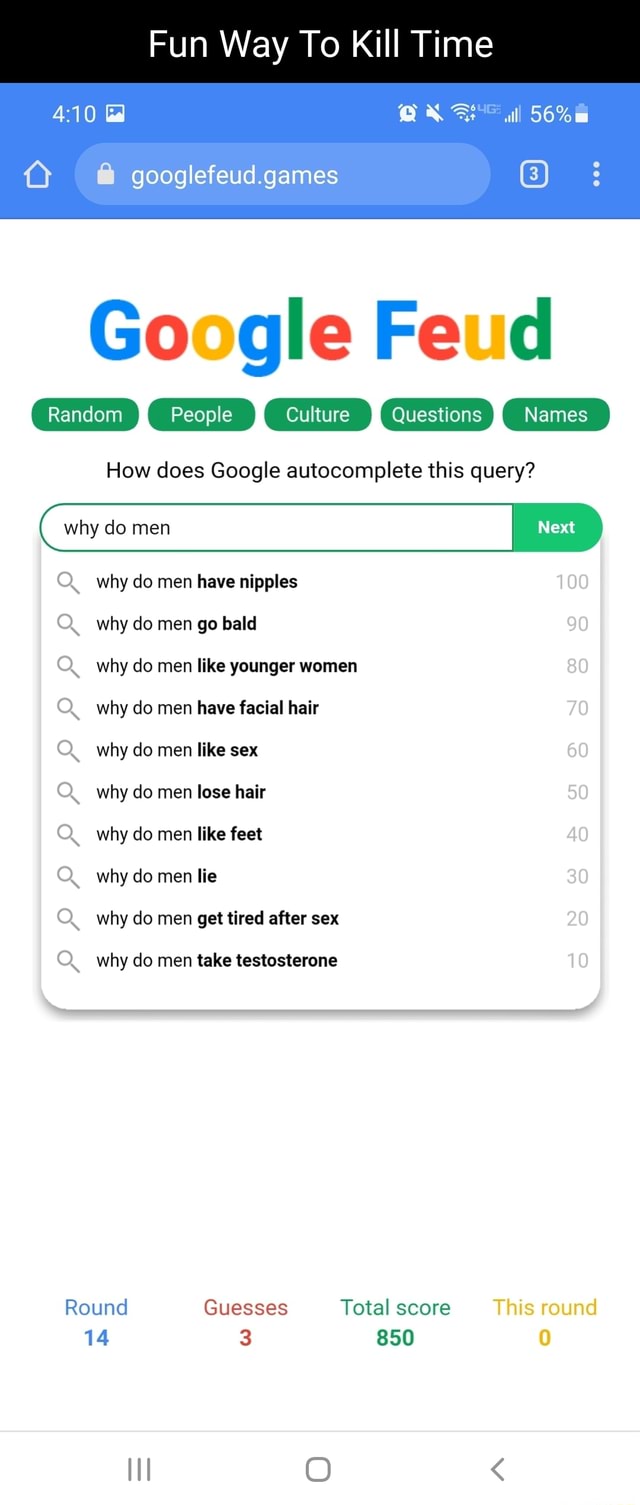This screenshot has width=640, height=1505.
Task: Switch to the Questions category
Action: point(437,415)
